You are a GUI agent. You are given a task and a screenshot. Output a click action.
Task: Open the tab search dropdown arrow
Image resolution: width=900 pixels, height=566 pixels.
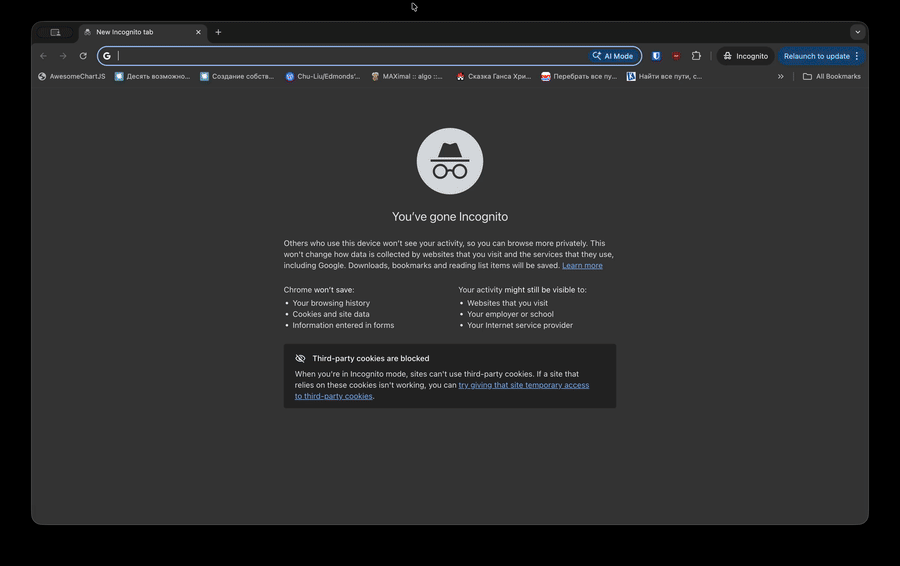(858, 32)
